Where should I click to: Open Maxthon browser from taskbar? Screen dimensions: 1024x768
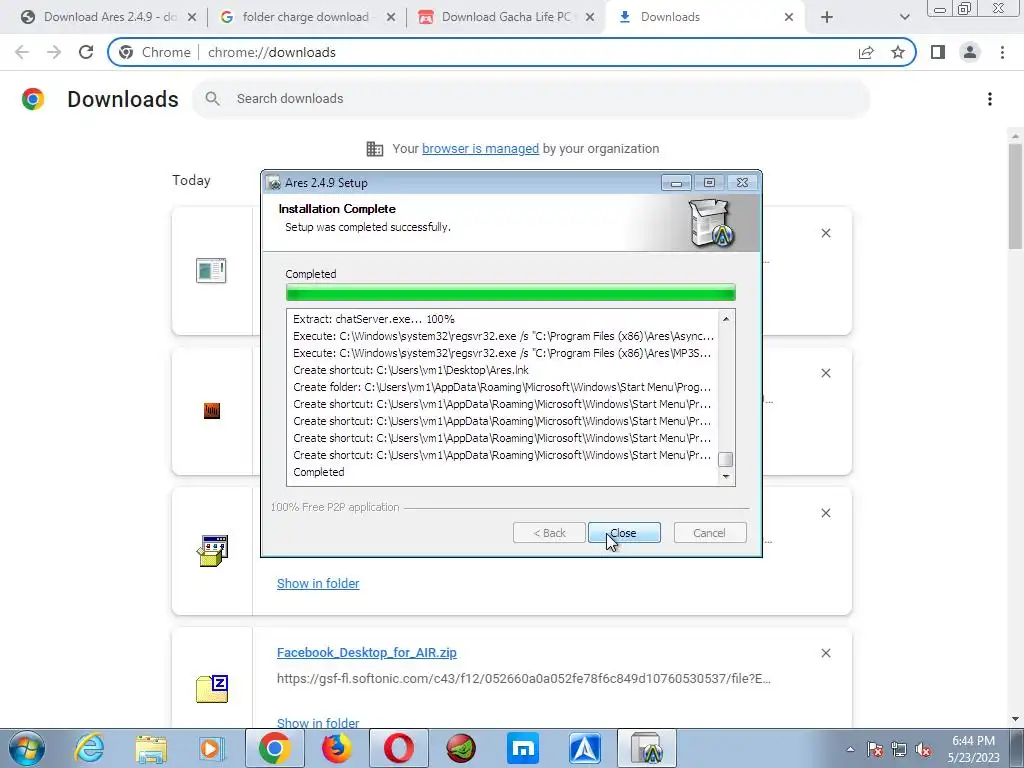(x=523, y=748)
